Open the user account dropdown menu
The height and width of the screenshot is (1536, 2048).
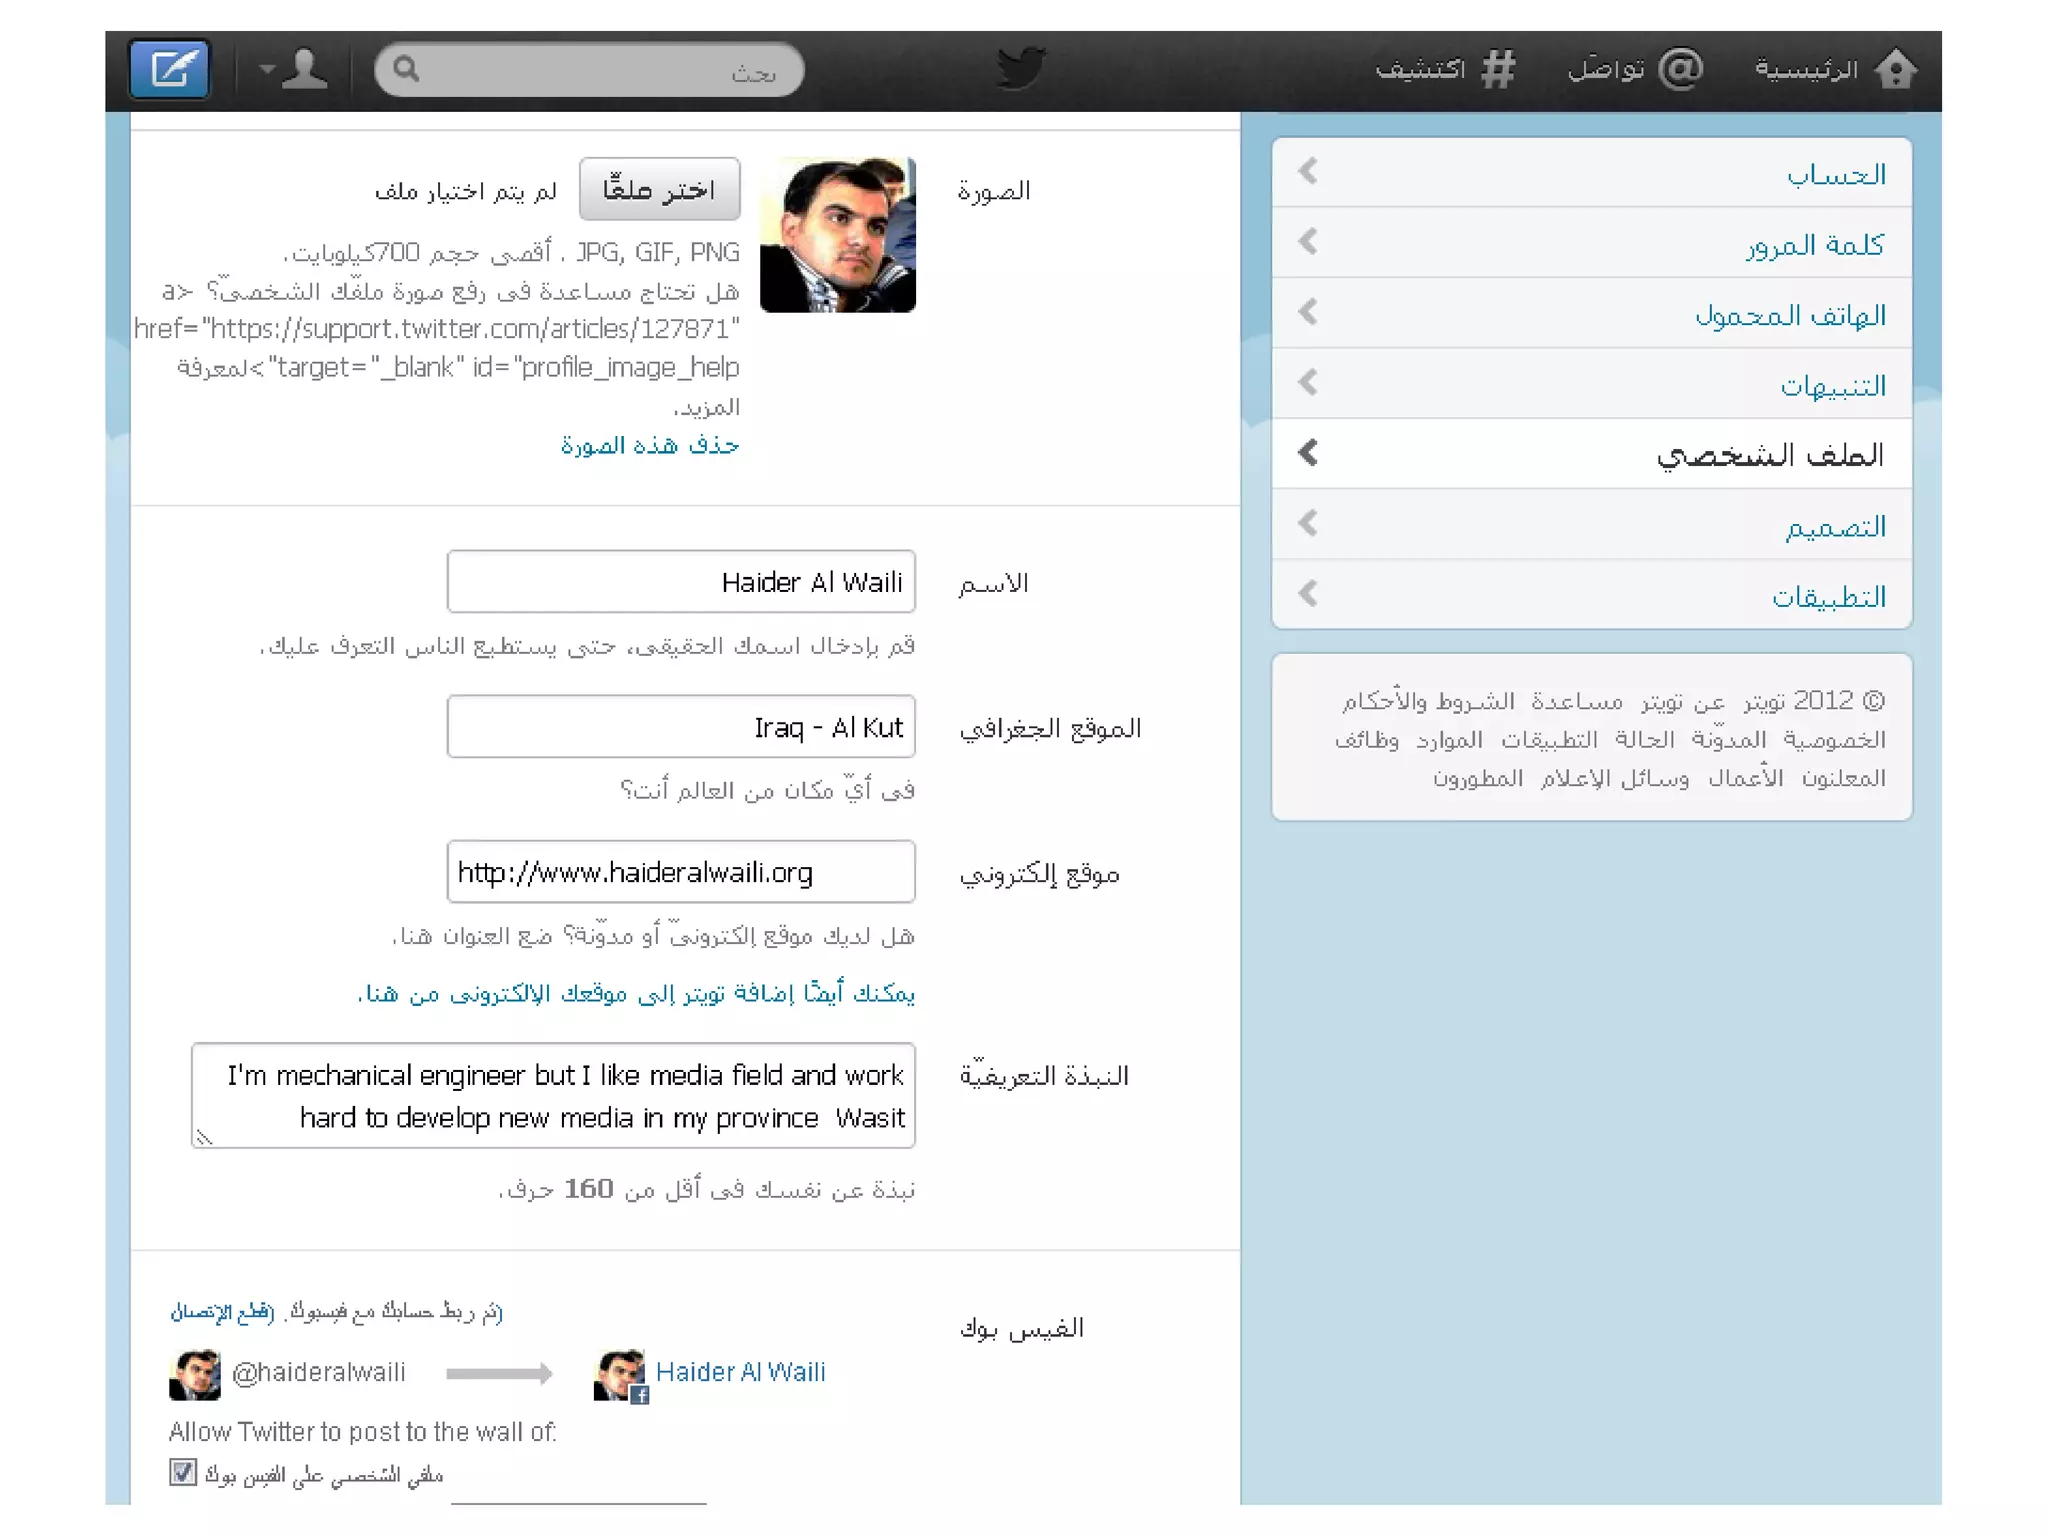(294, 70)
